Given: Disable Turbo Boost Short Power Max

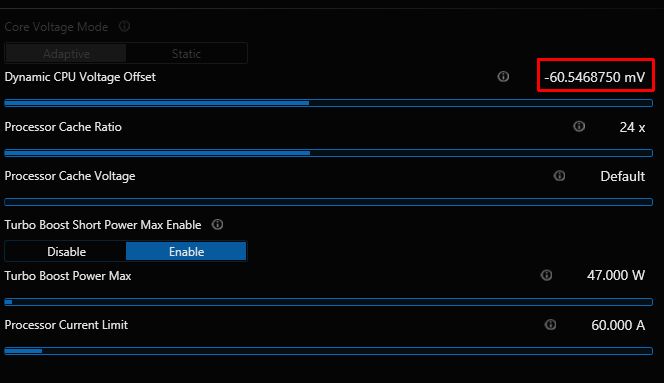Looking at the screenshot, I should (66, 252).
